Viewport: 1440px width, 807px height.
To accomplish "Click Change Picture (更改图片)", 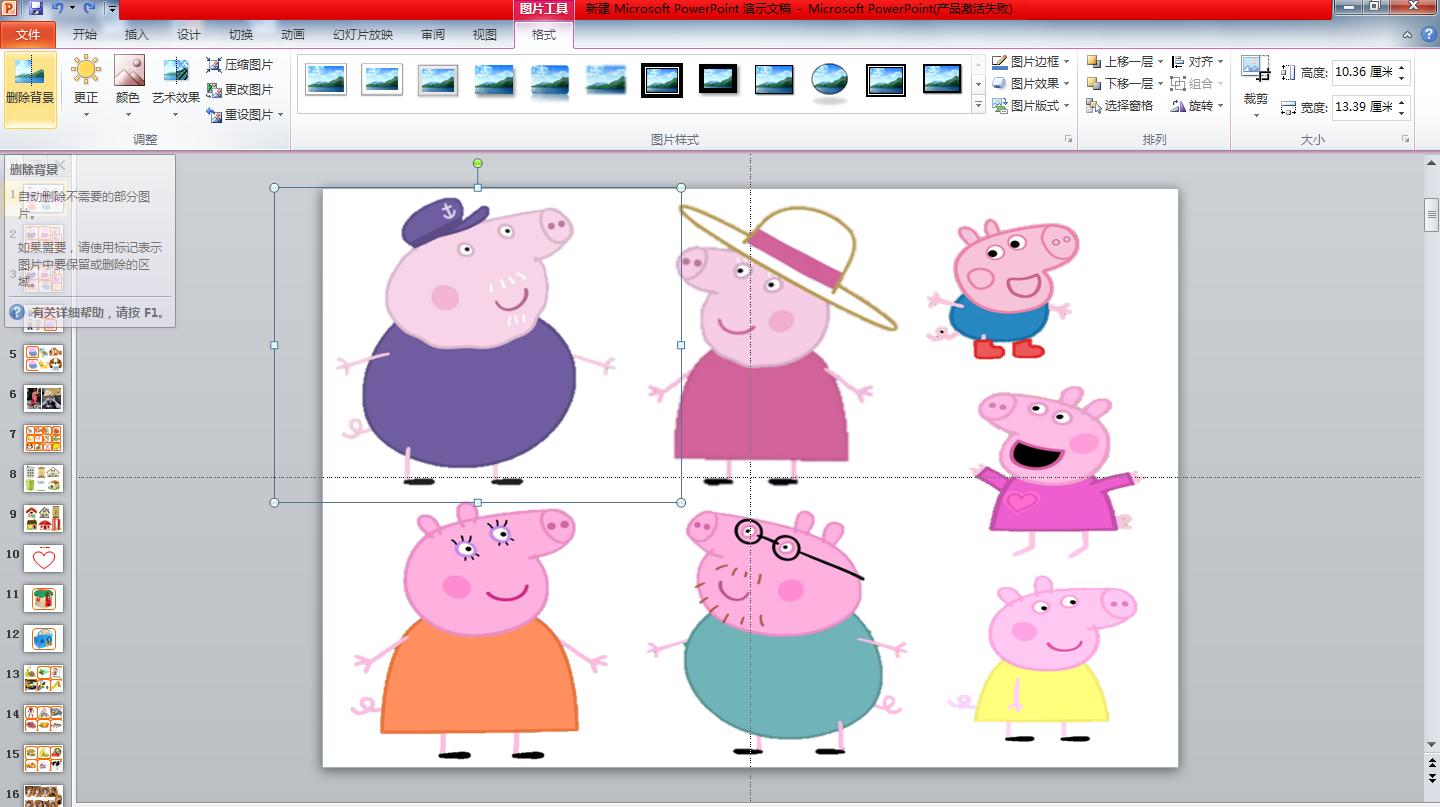I will 240,90.
